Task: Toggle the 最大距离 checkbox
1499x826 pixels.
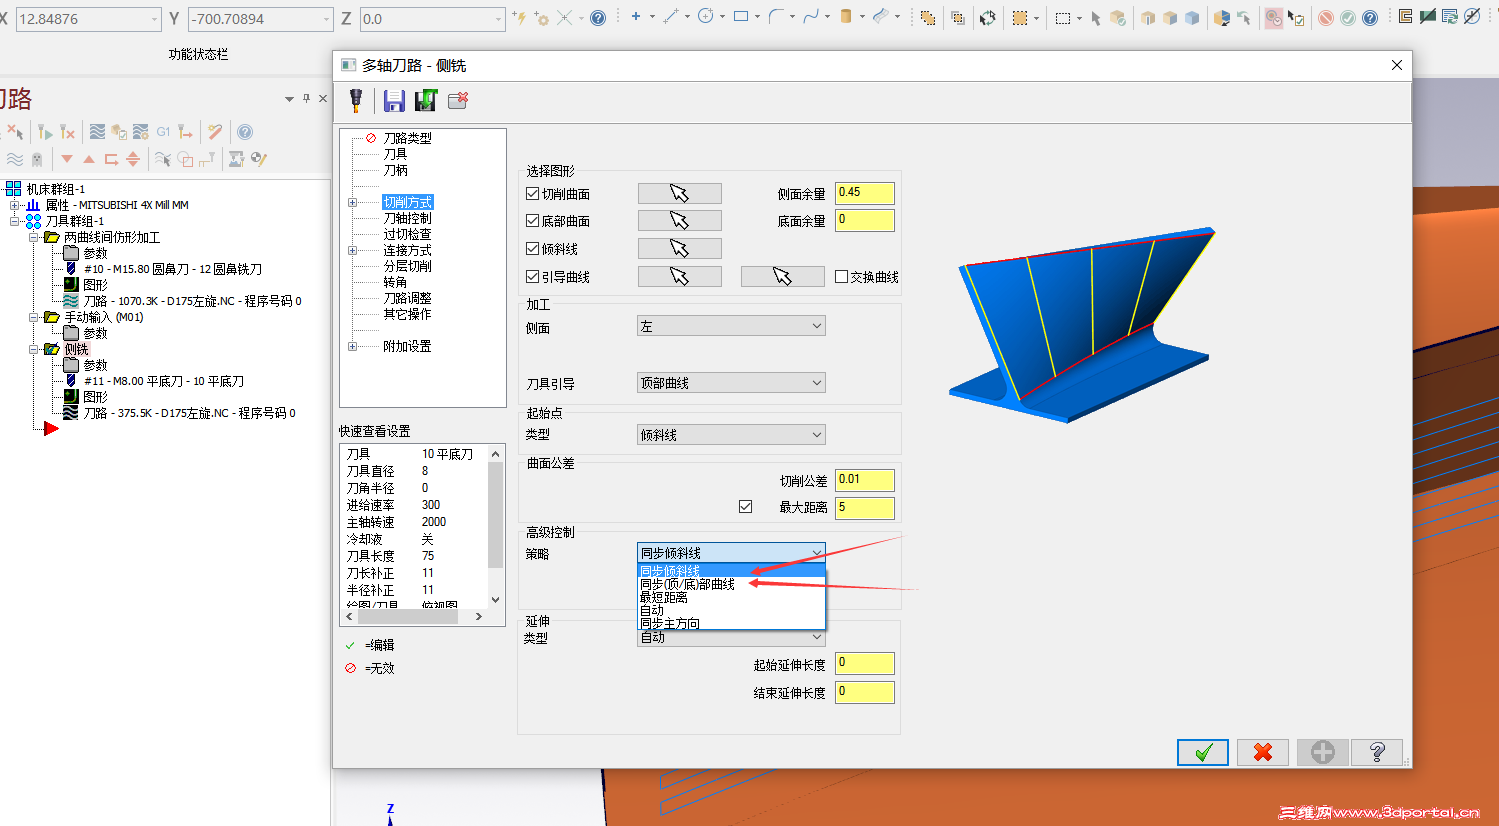Action: tap(745, 507)
